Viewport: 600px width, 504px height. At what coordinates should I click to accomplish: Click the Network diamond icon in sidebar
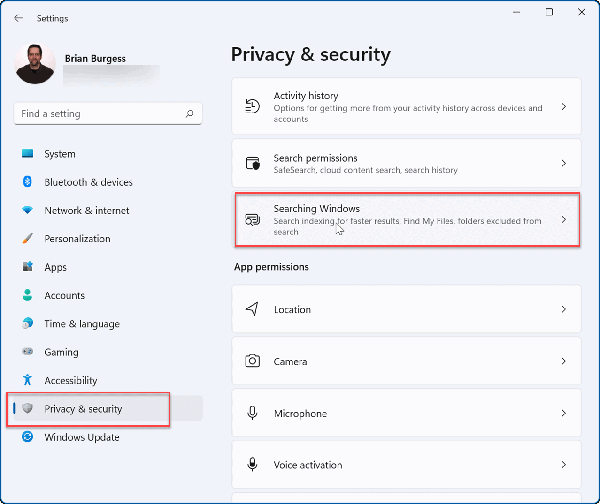[x=28, y=210]
